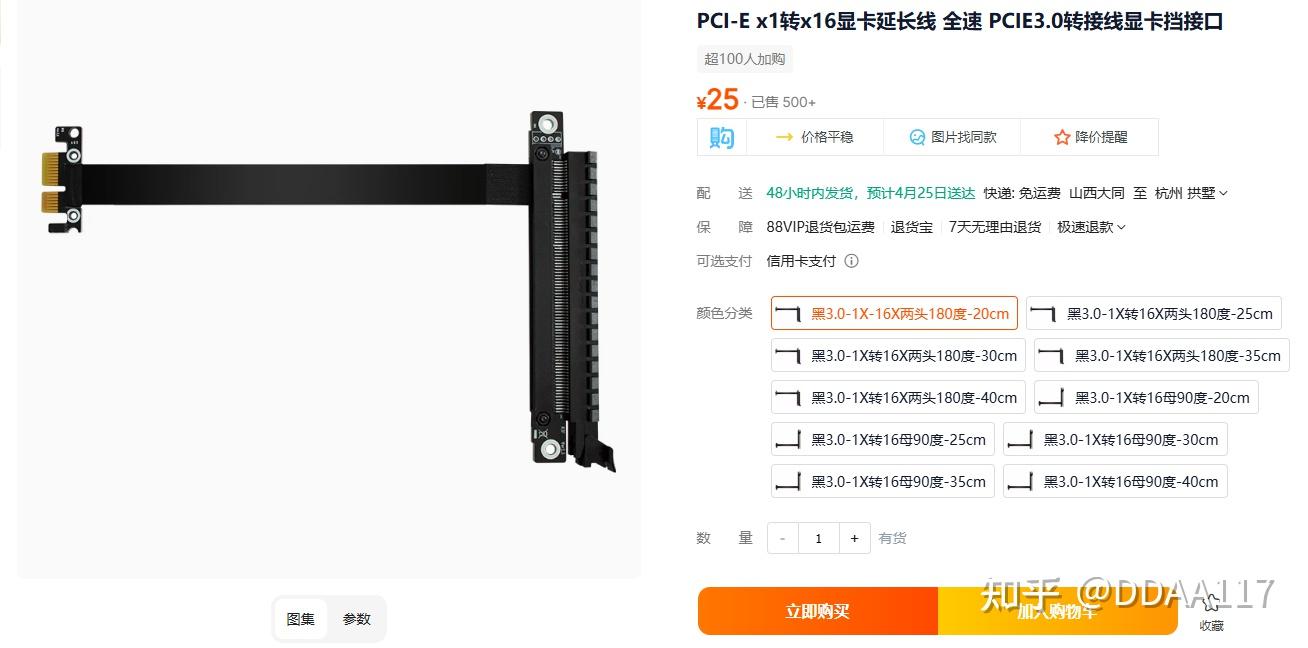This screenshot has height=648, width=1308.
Task: Increase quantity with the plus button
Action: [x=854, y=538]
